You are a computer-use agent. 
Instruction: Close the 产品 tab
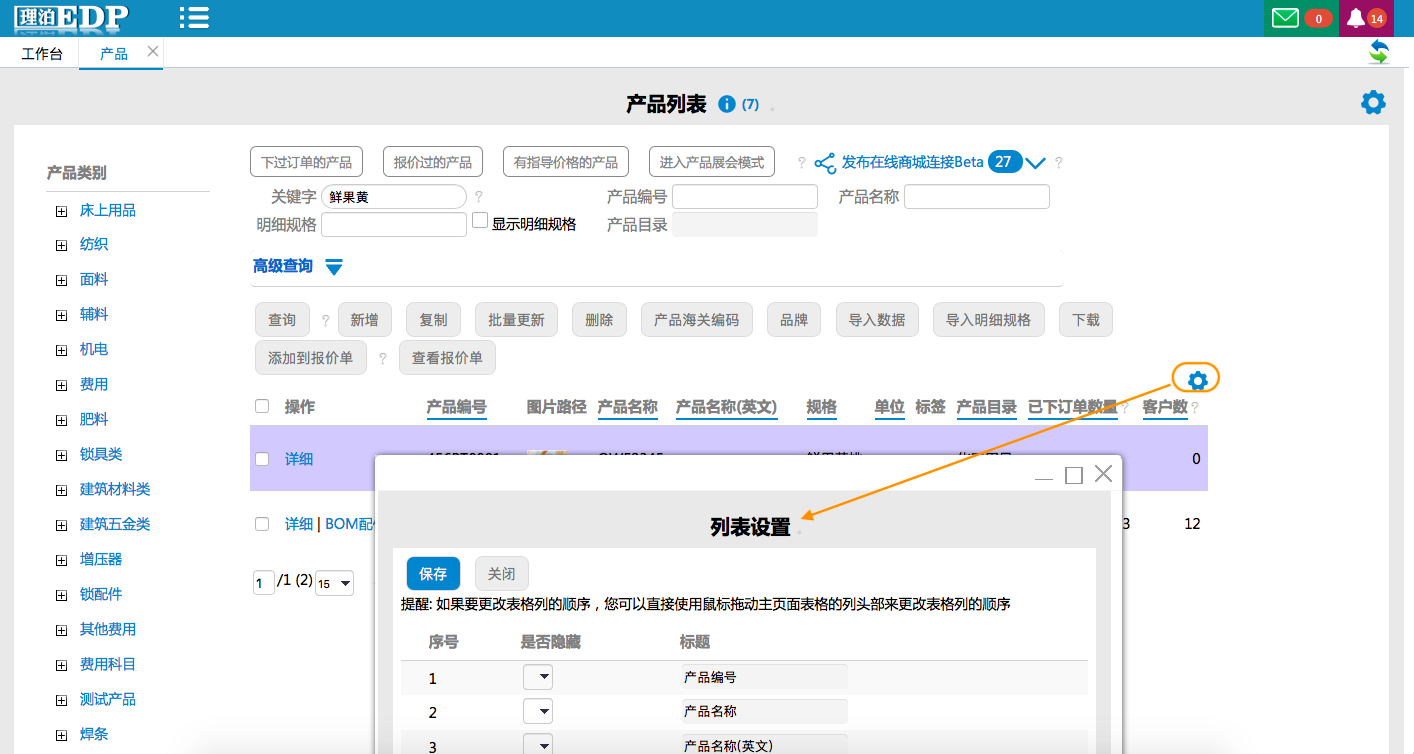152,51
